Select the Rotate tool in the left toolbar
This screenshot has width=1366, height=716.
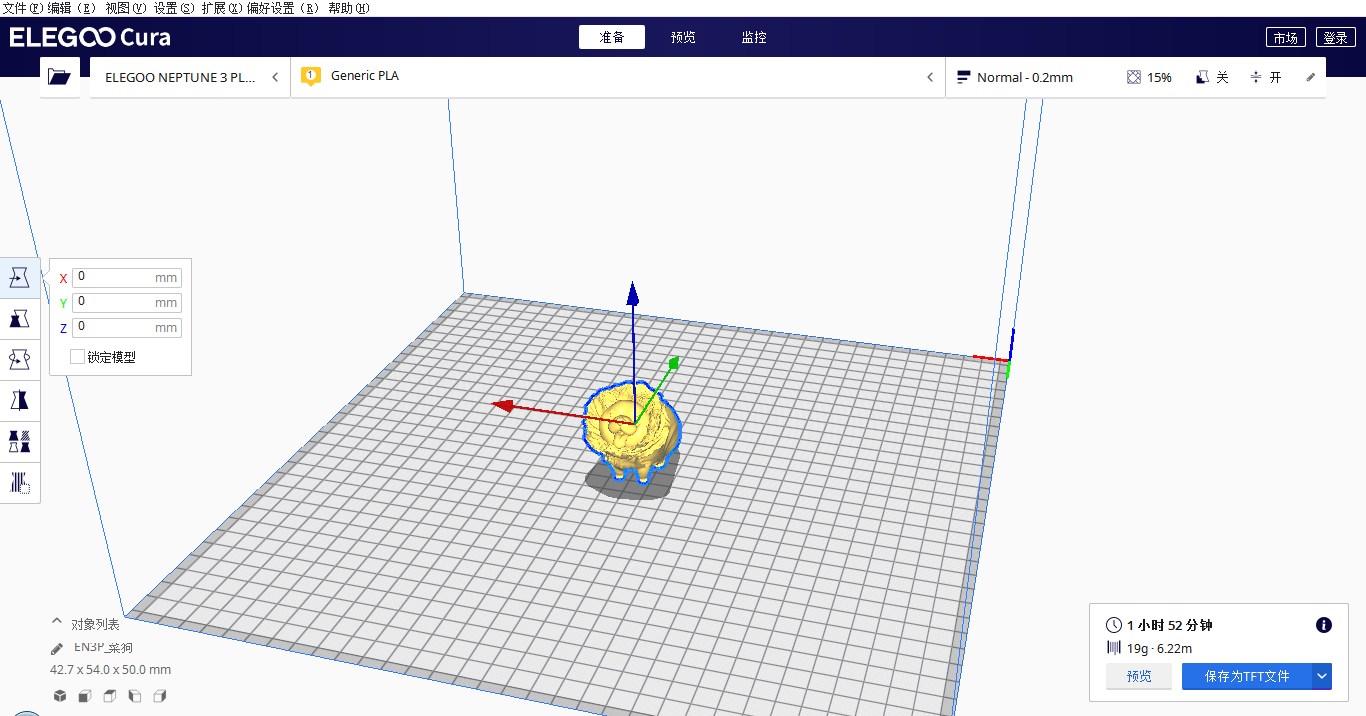(20, 360)
